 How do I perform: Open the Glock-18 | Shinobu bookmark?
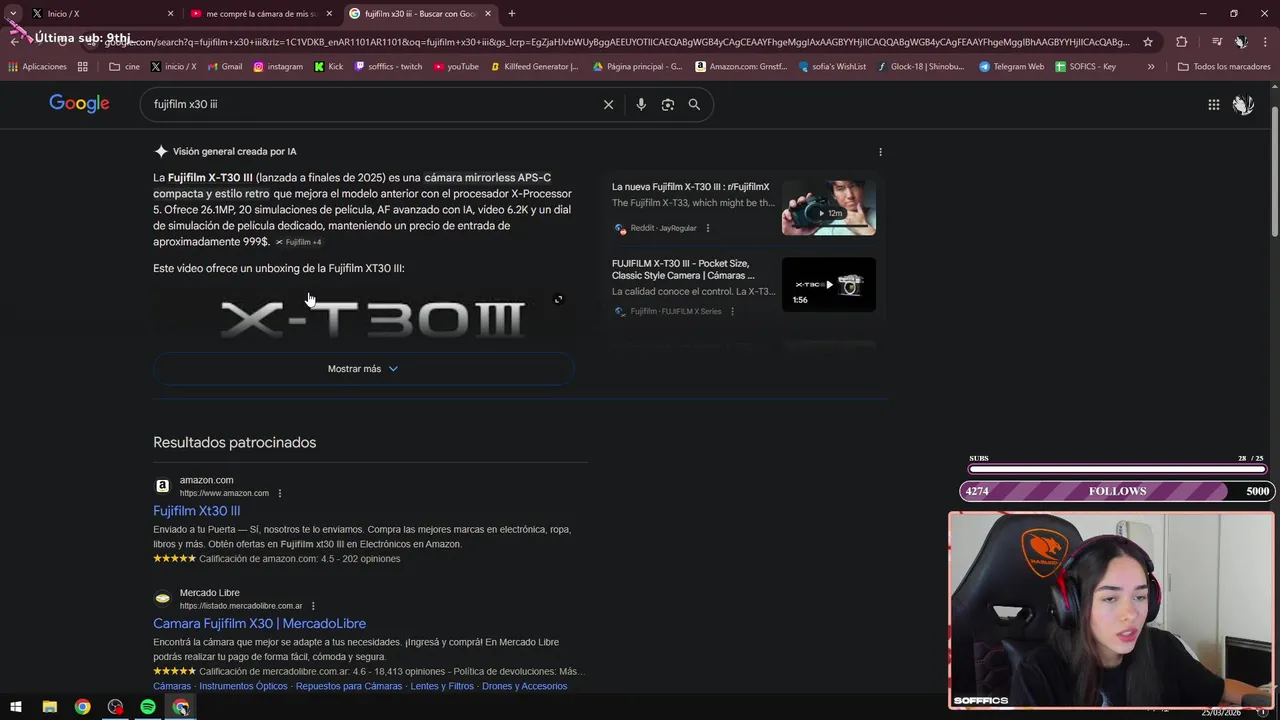921,67
